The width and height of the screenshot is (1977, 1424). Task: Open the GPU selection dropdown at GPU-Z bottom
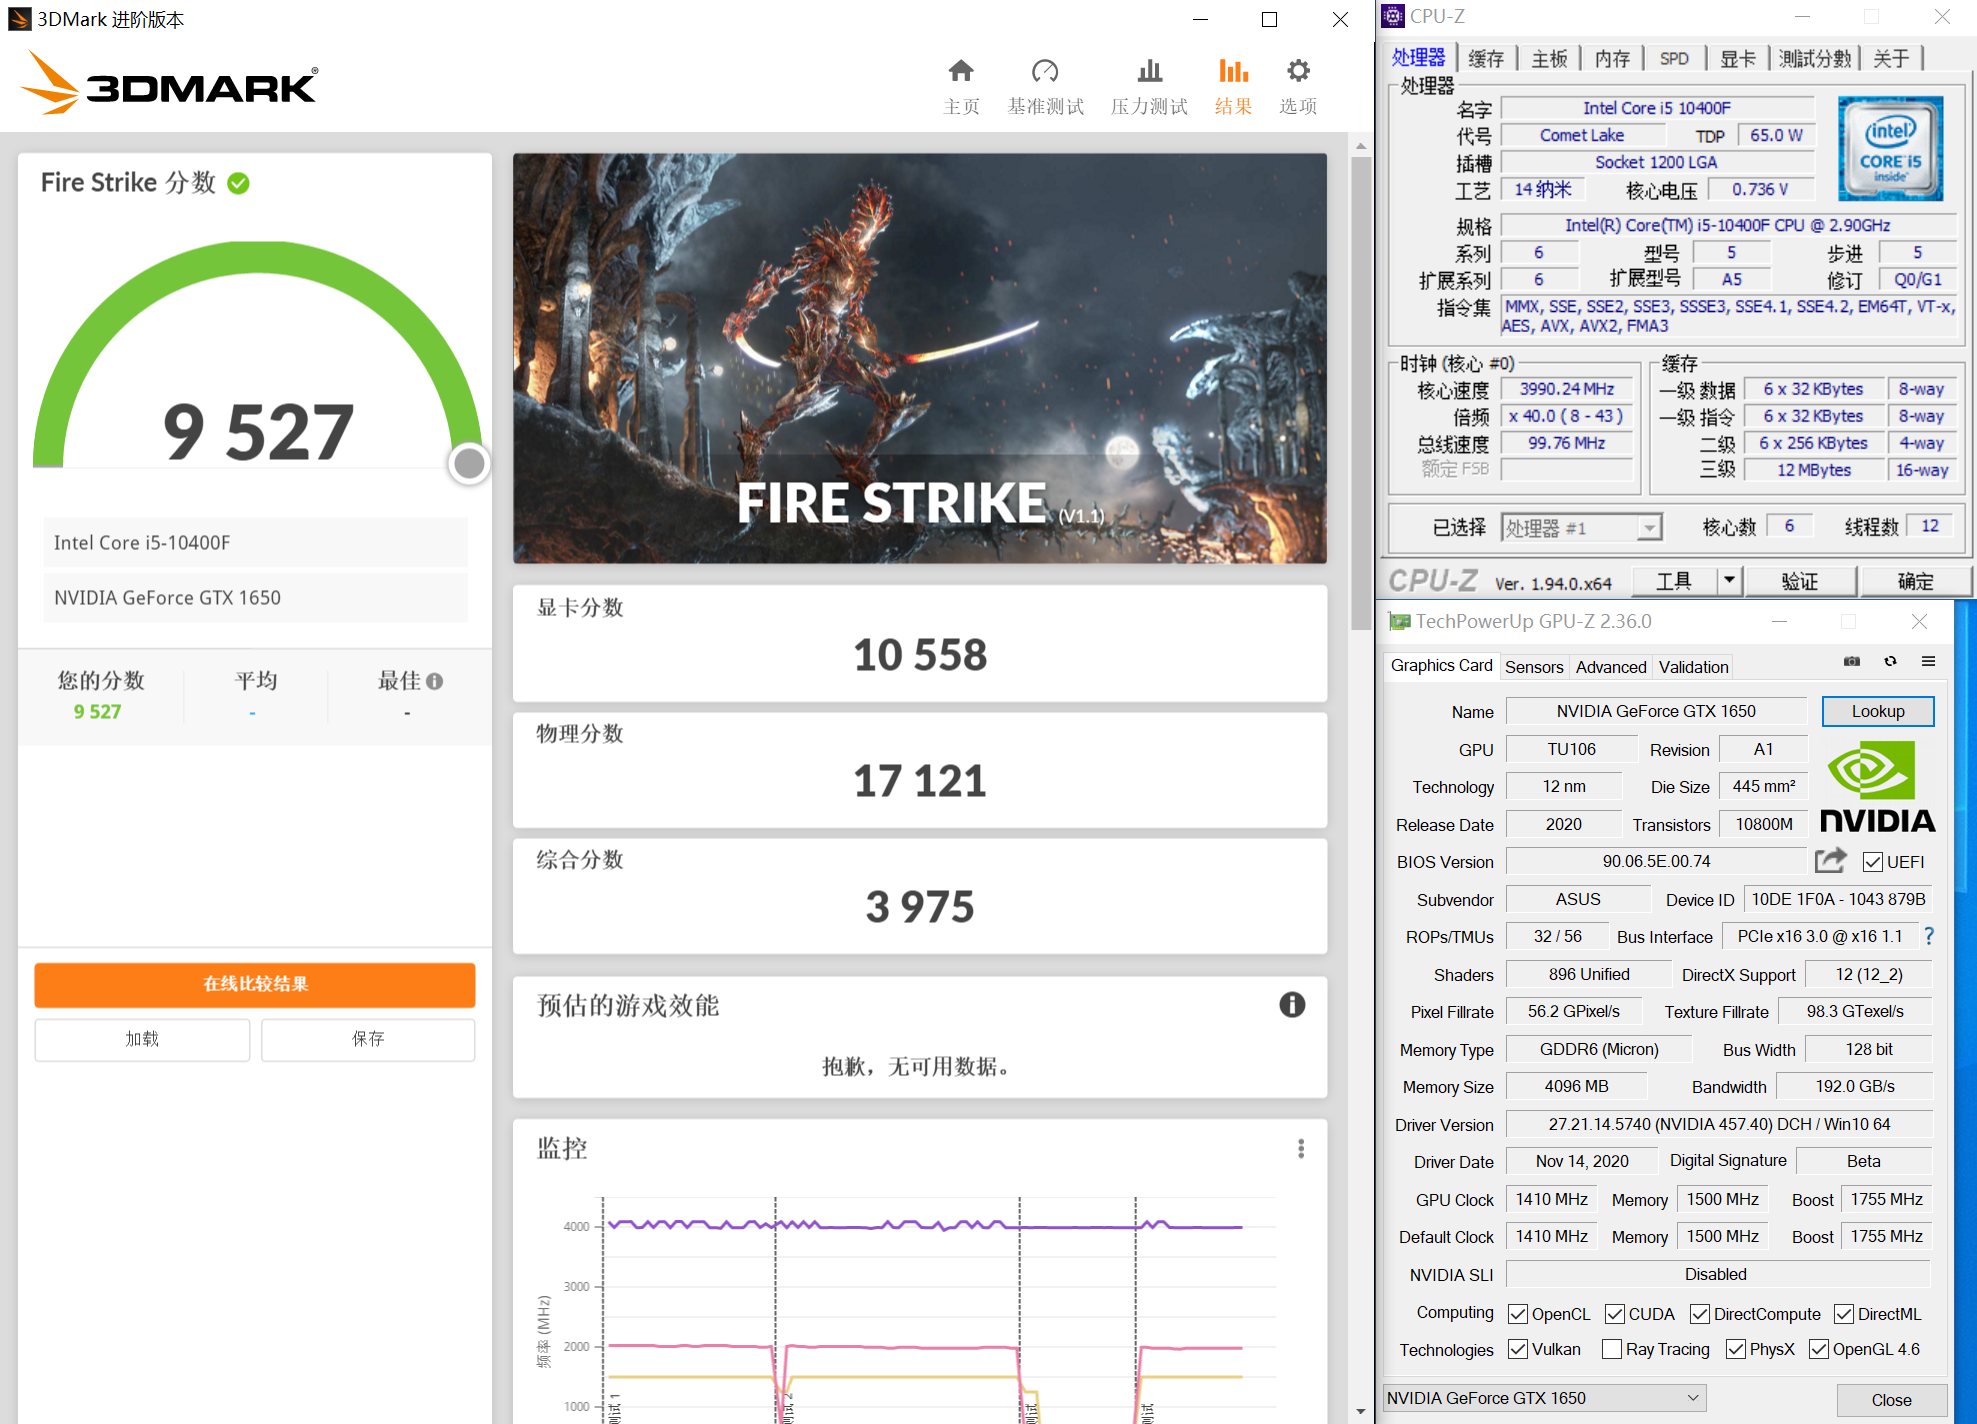click(1545, 1398)
